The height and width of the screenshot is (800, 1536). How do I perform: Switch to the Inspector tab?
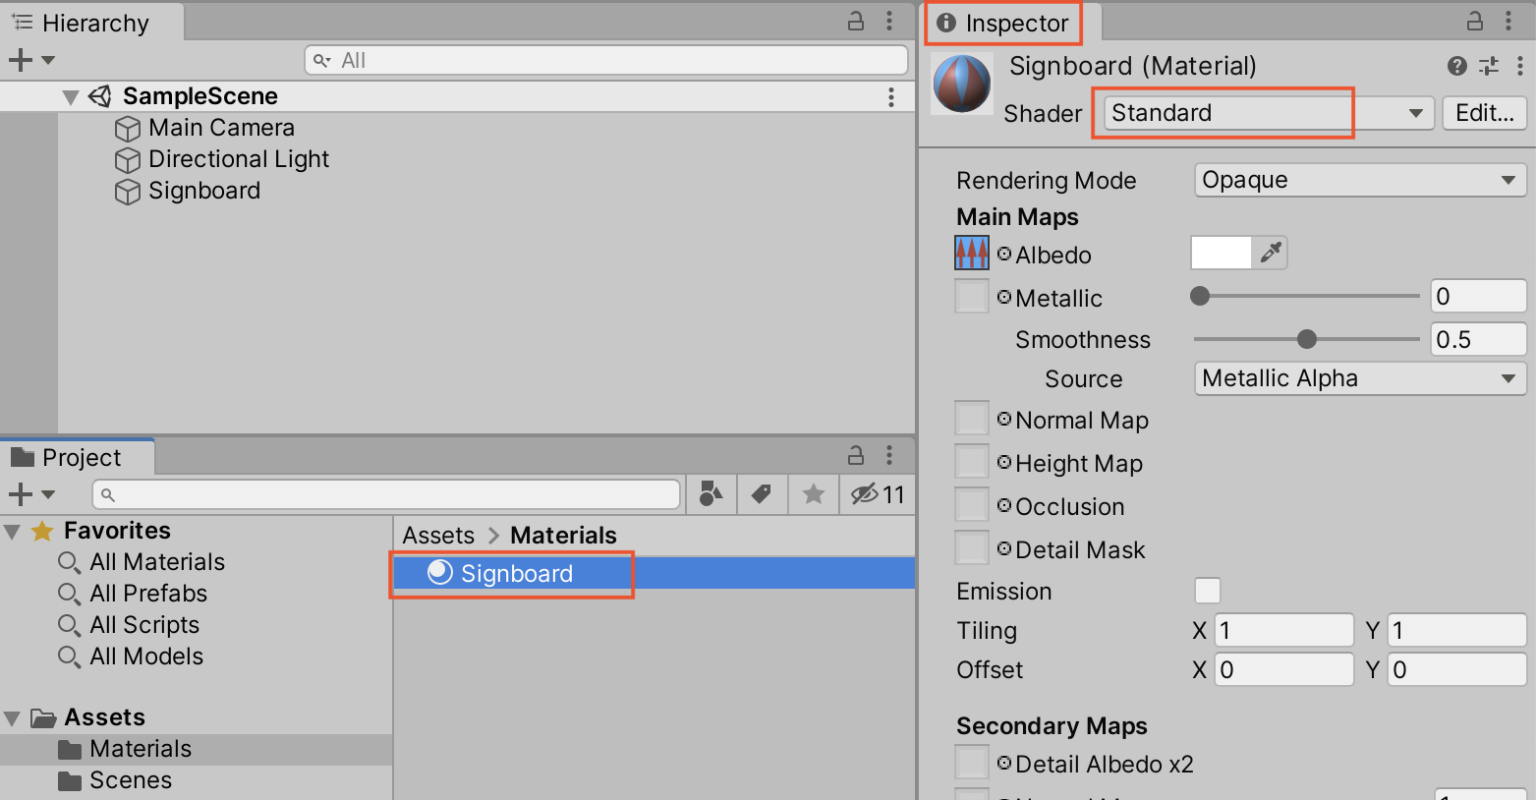tap(1003, 22)
